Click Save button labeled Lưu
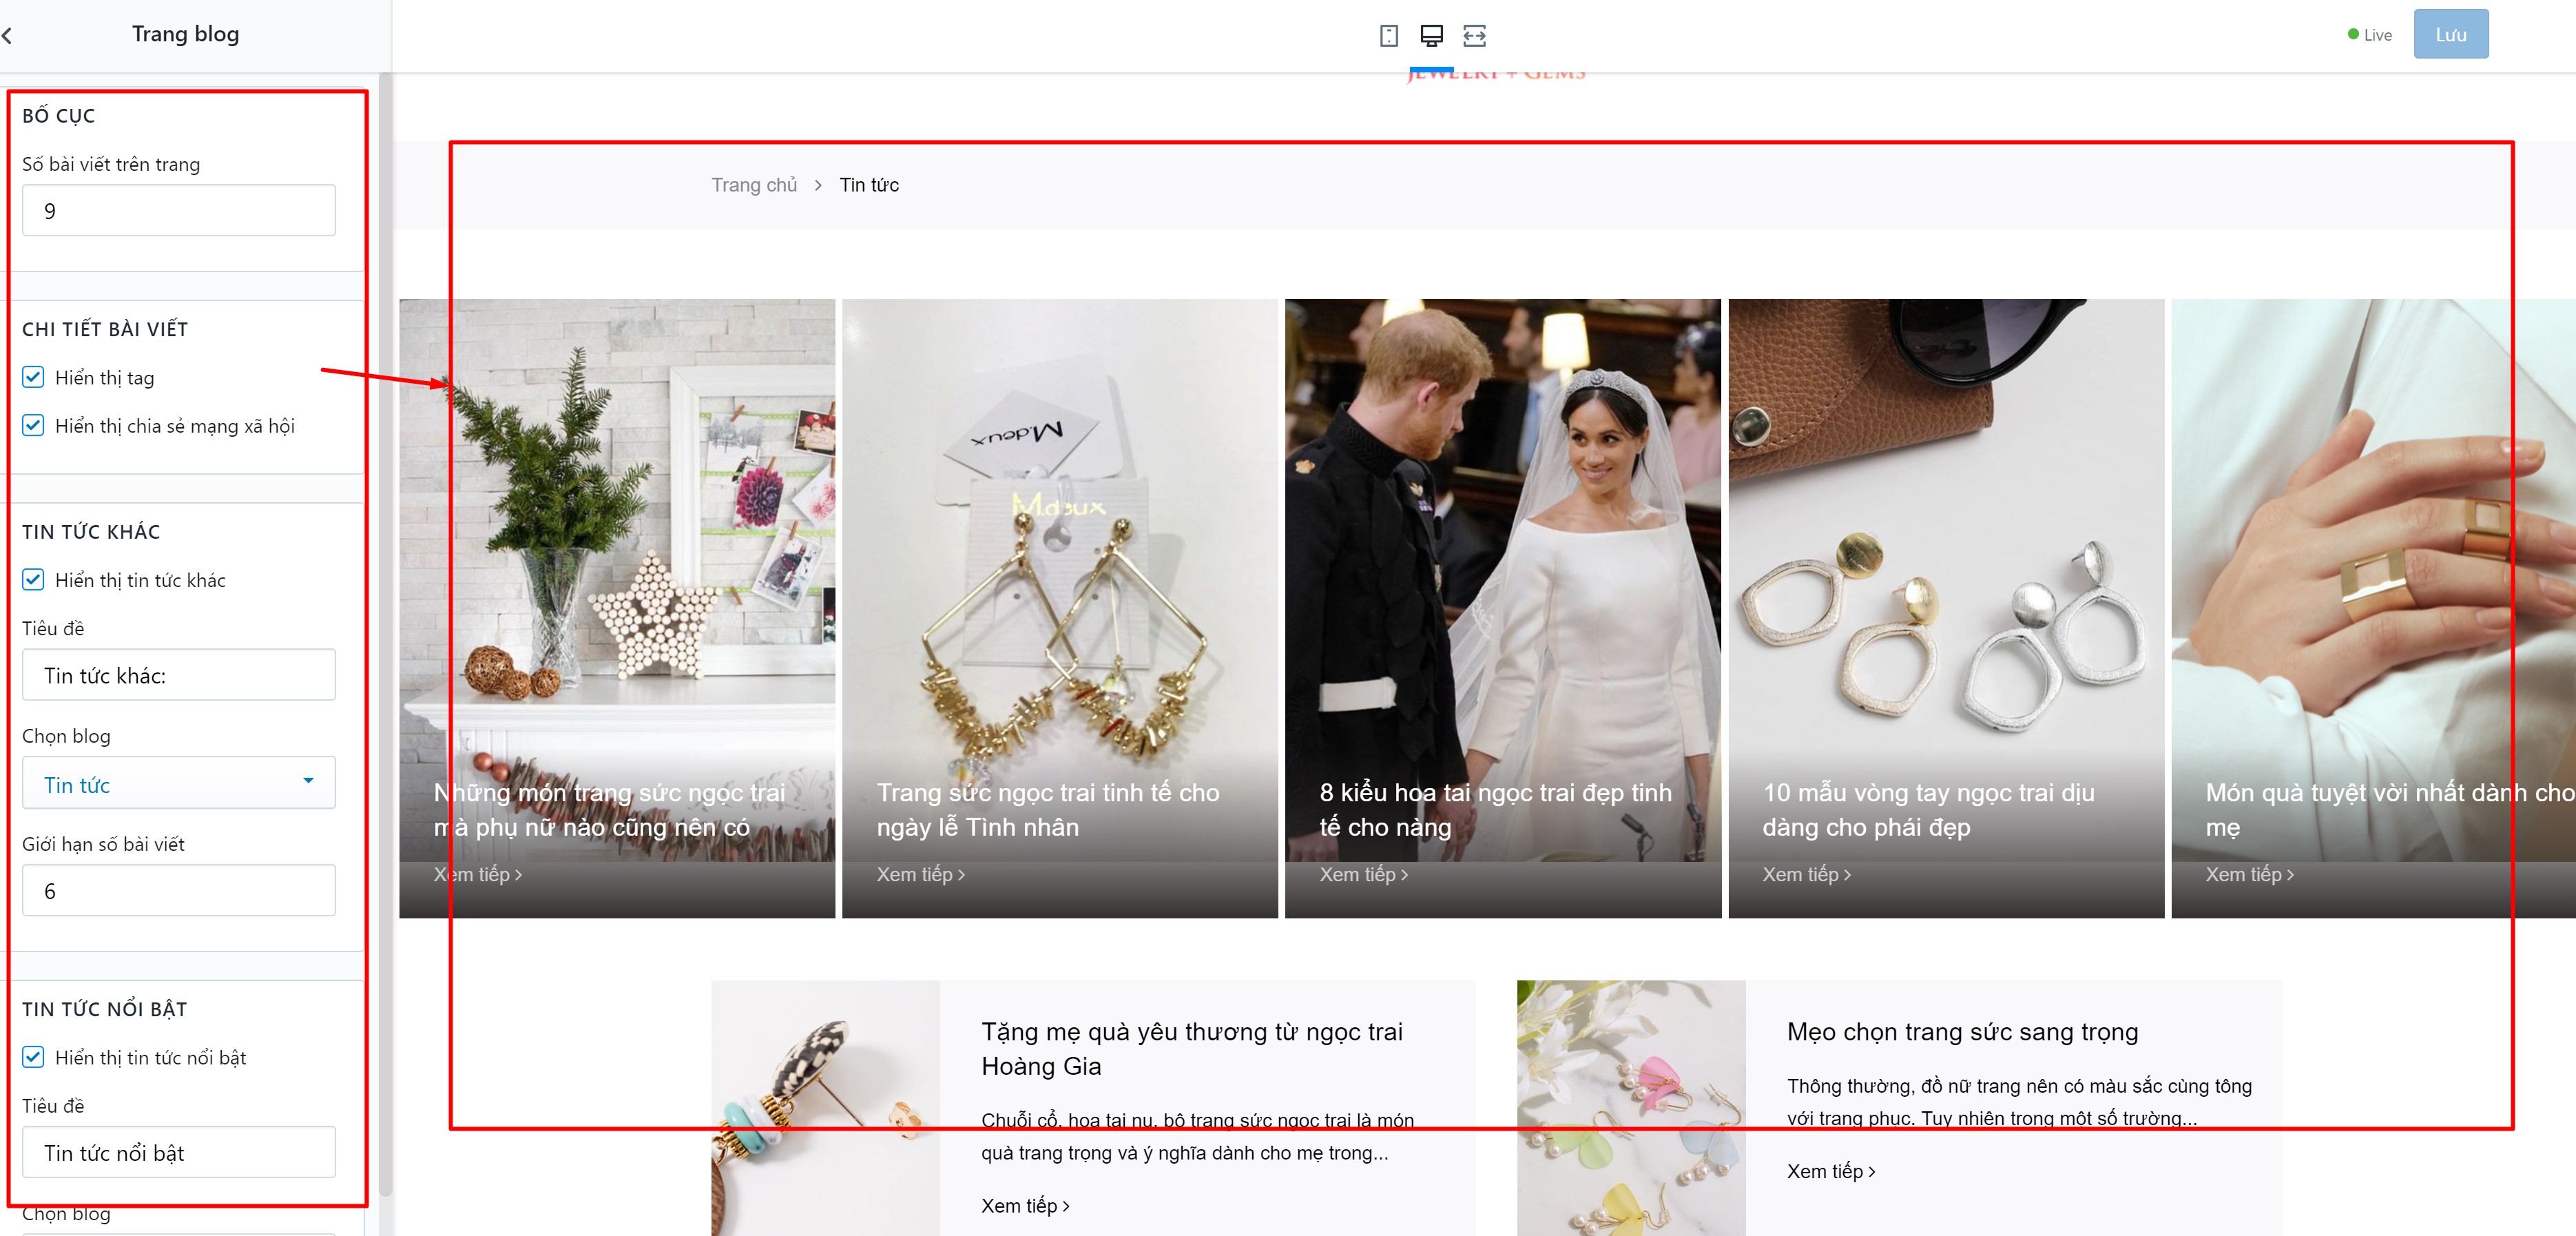This screenshot has width=2576, height=1236. coord(2450,35)
